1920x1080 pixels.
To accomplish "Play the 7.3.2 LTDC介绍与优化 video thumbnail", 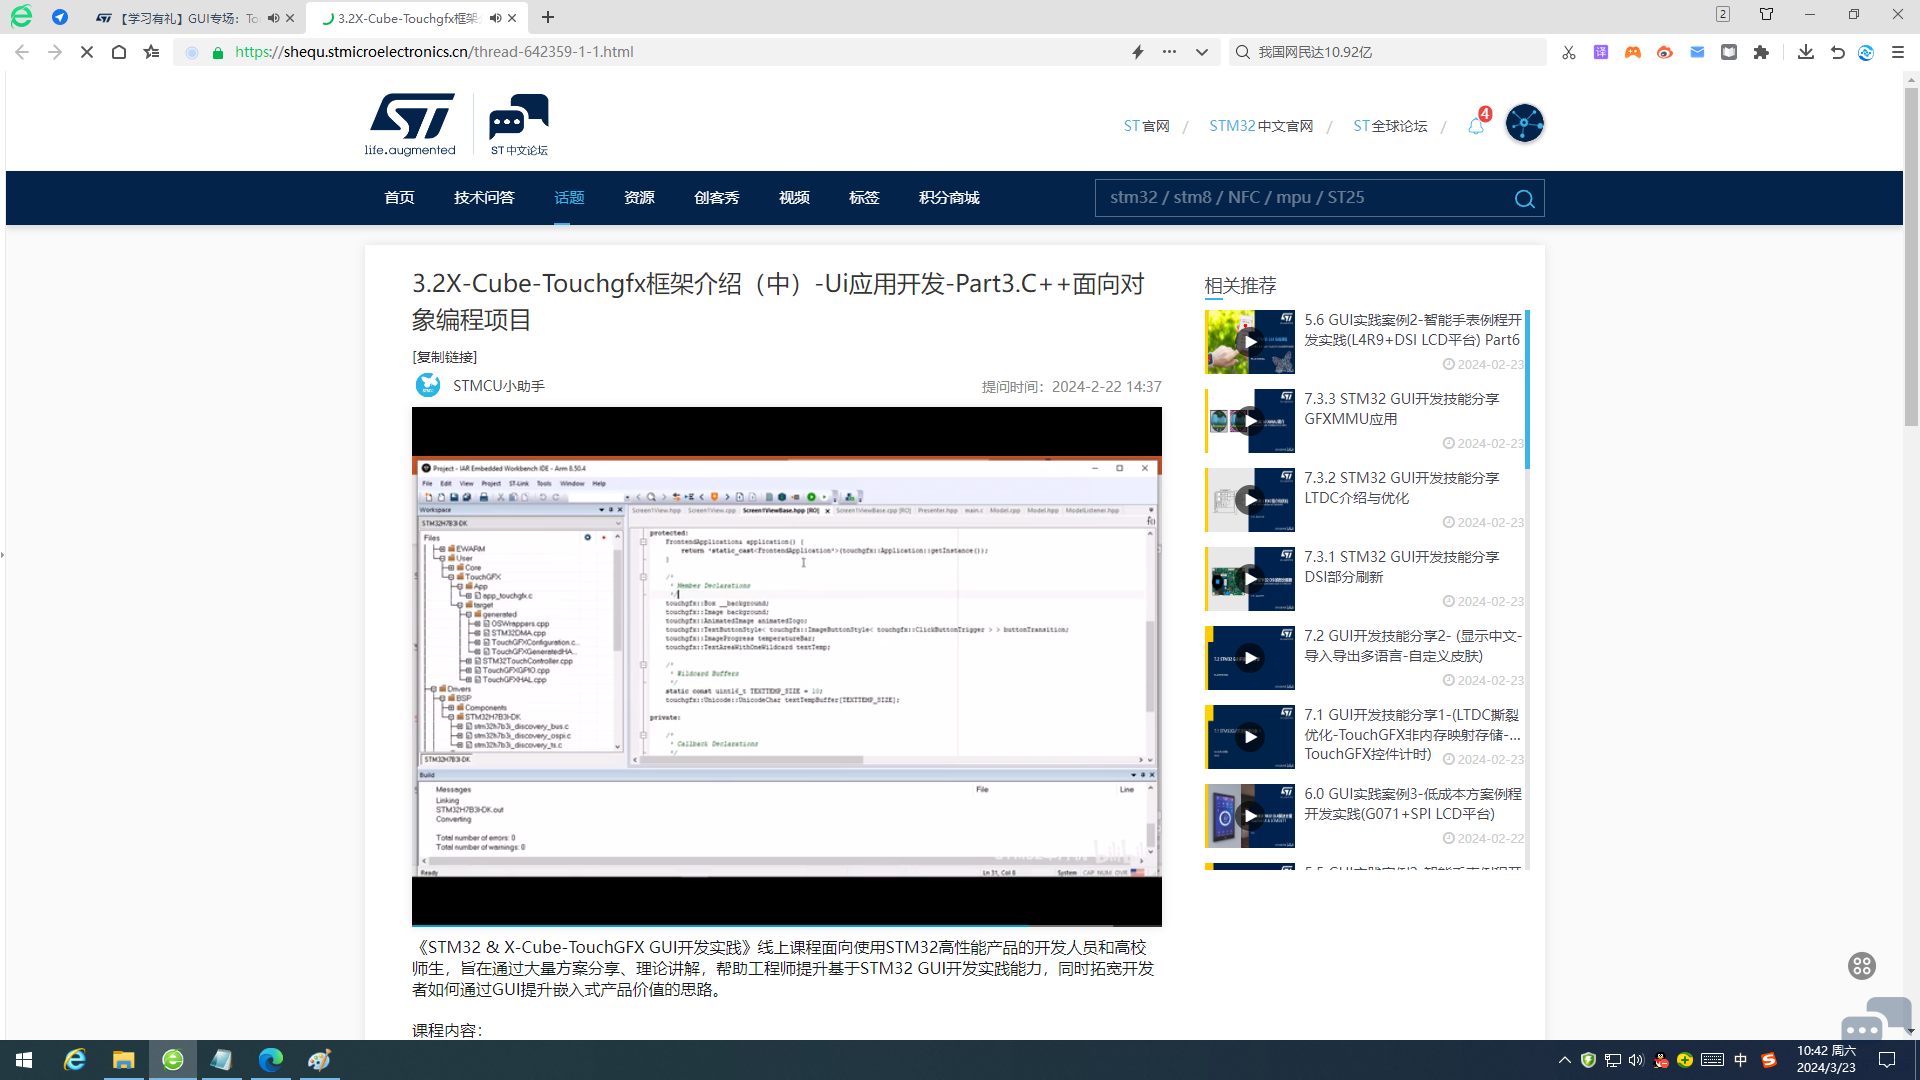I will [1250, 500].
